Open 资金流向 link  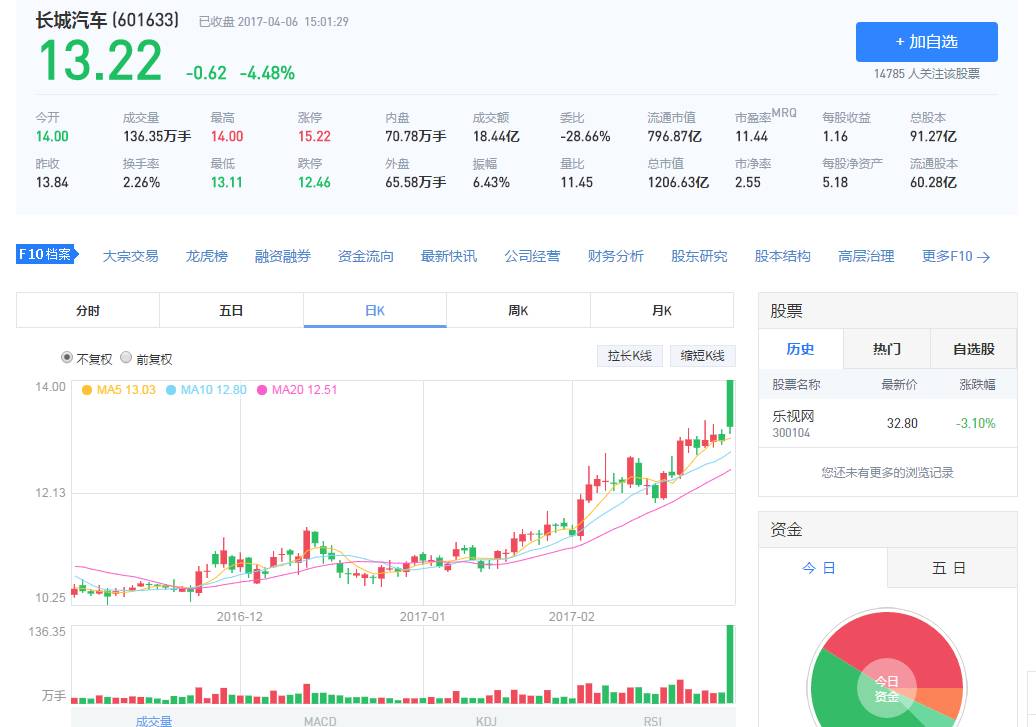coord(365,256)
